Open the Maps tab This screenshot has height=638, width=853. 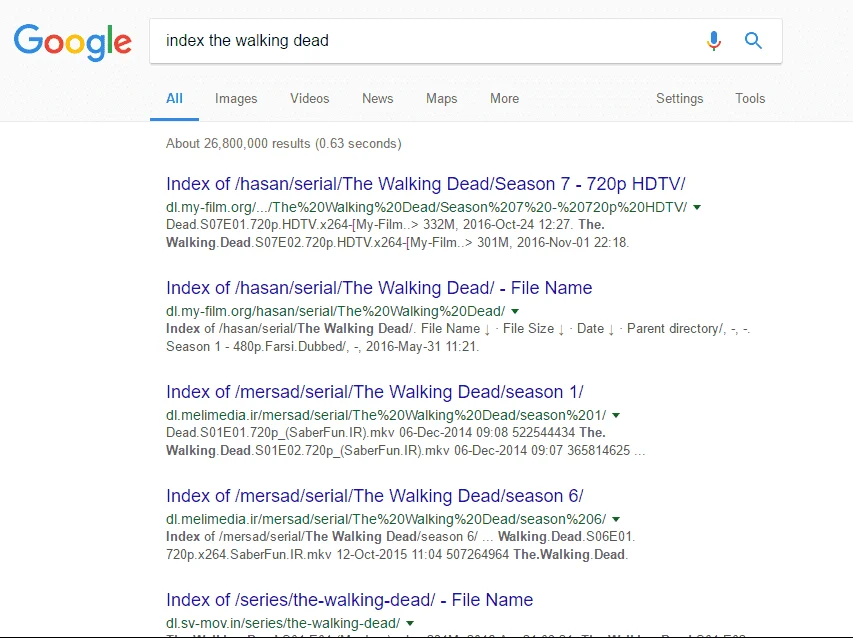point(441,98)
